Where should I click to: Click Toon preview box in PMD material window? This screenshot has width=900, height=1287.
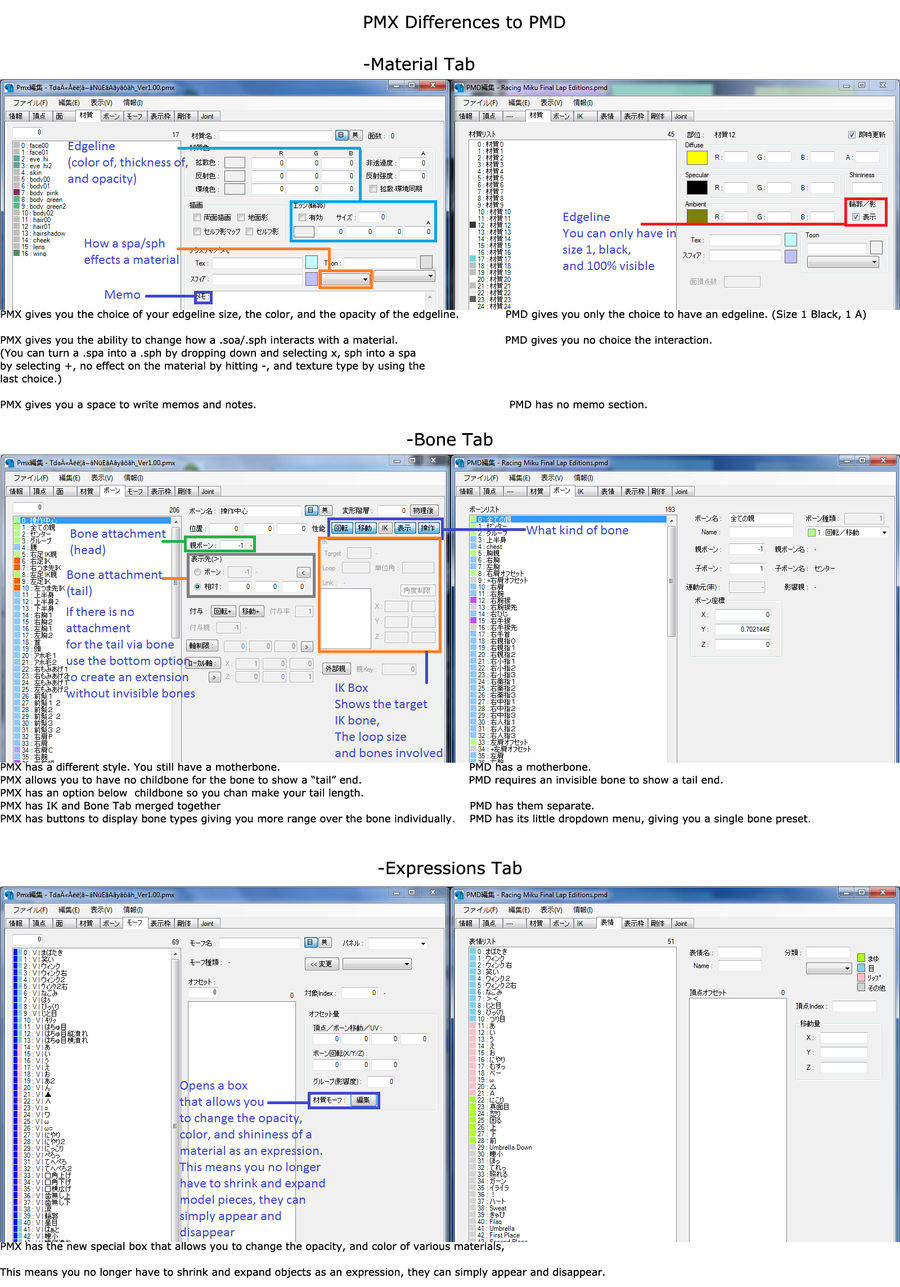point(877,246)
